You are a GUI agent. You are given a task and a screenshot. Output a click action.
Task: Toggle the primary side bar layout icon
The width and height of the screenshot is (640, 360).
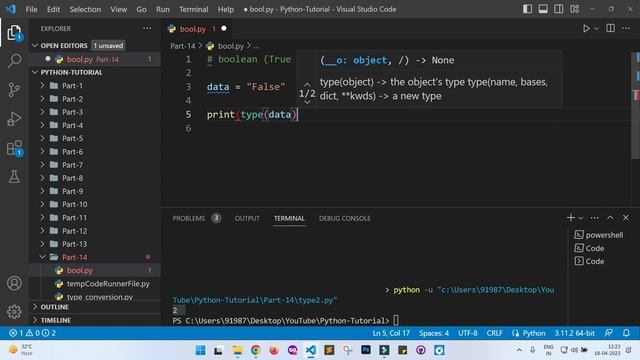tap(527, 9)
